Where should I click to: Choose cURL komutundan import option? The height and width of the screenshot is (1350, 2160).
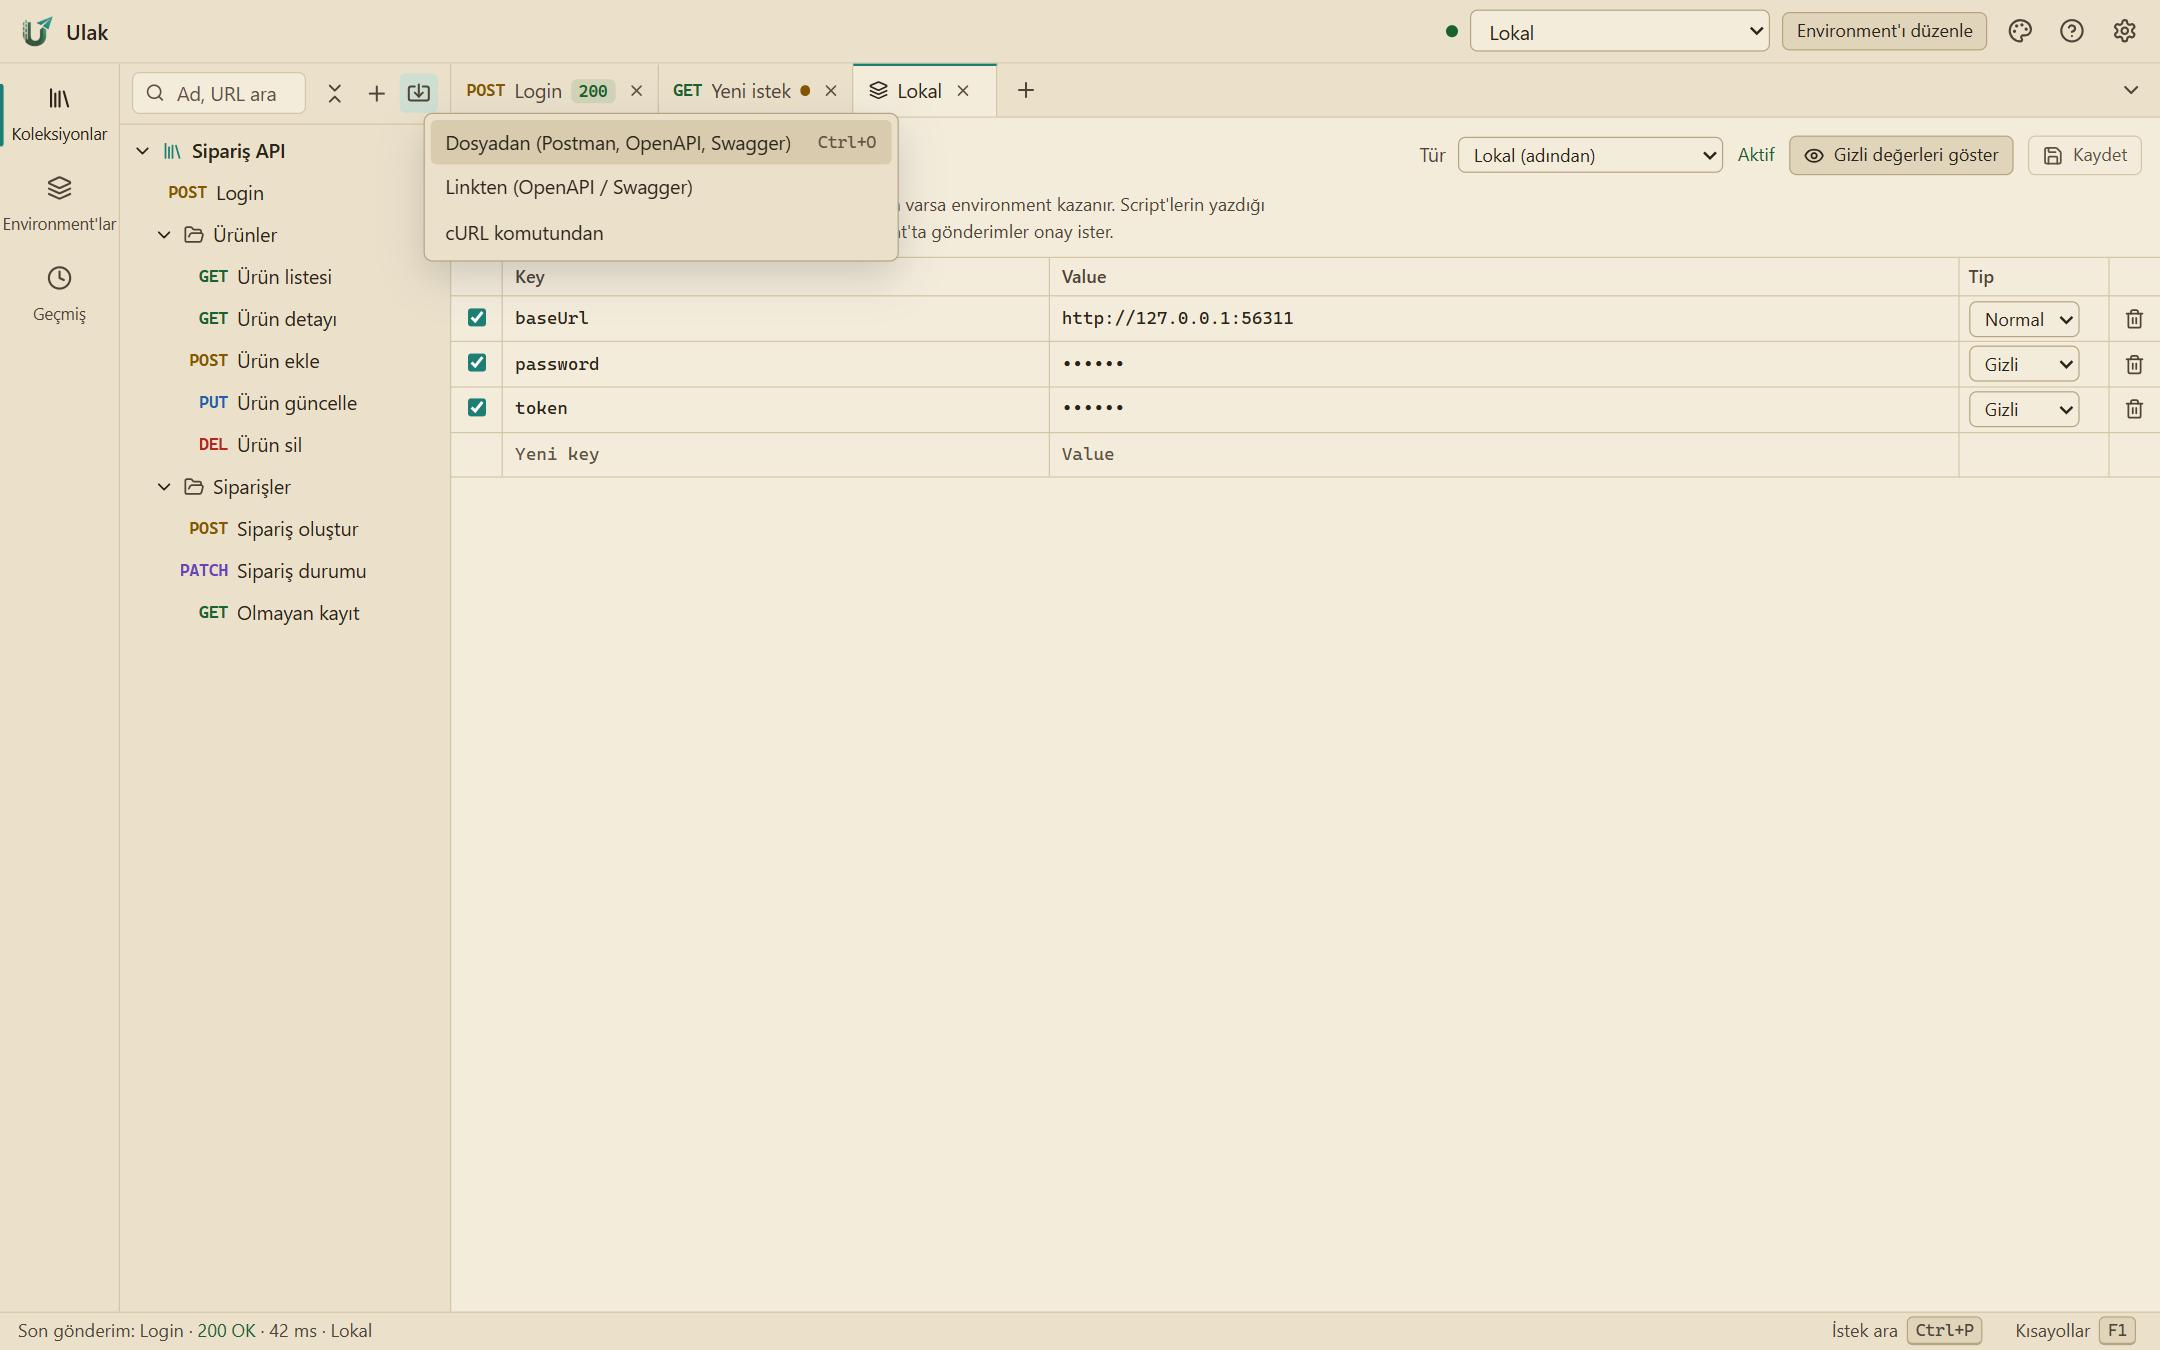[661, 233]
